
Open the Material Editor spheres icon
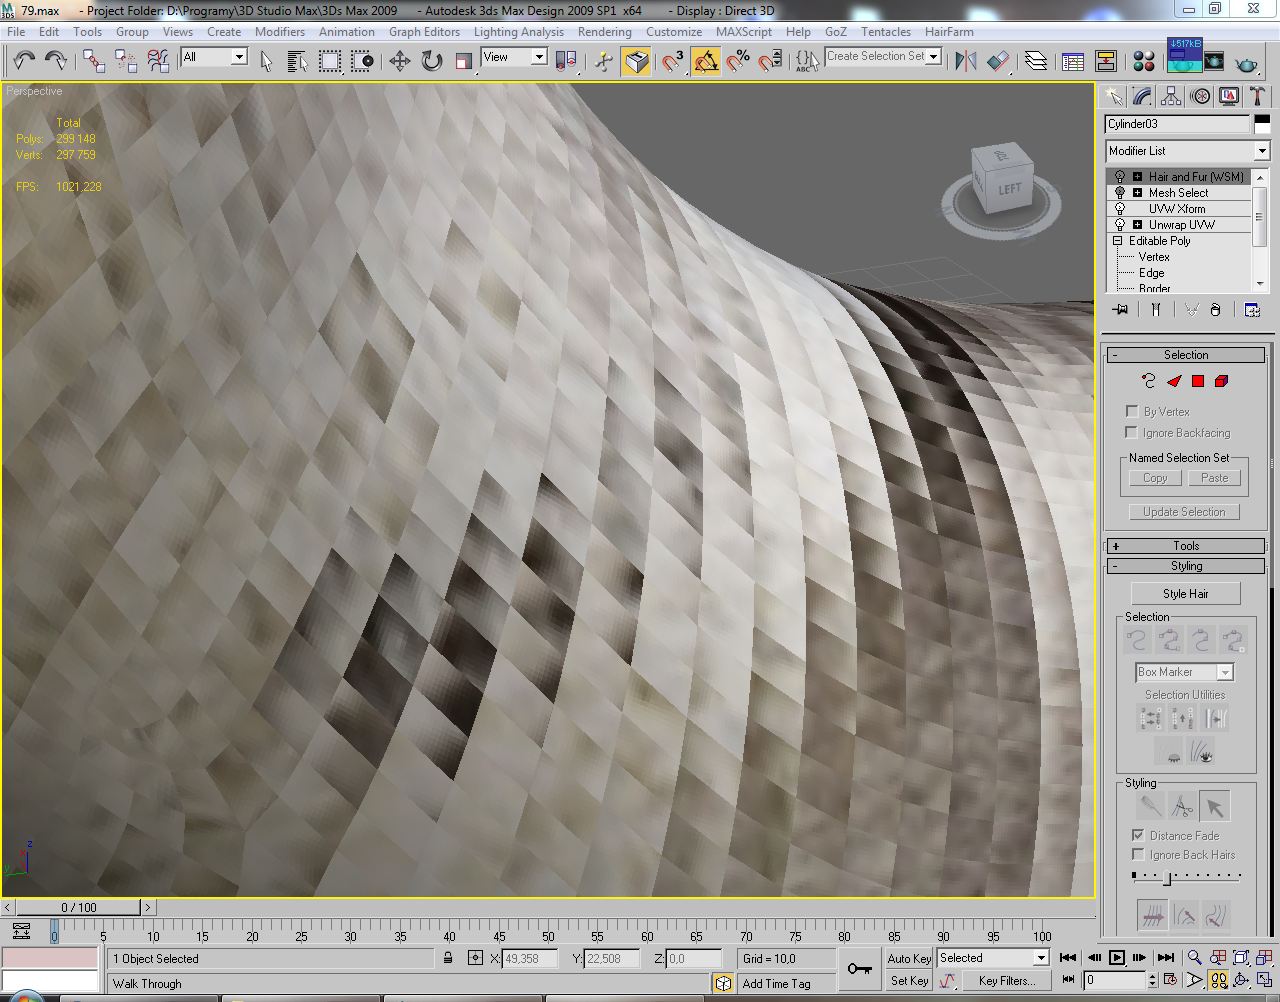tap(1145, 61)
